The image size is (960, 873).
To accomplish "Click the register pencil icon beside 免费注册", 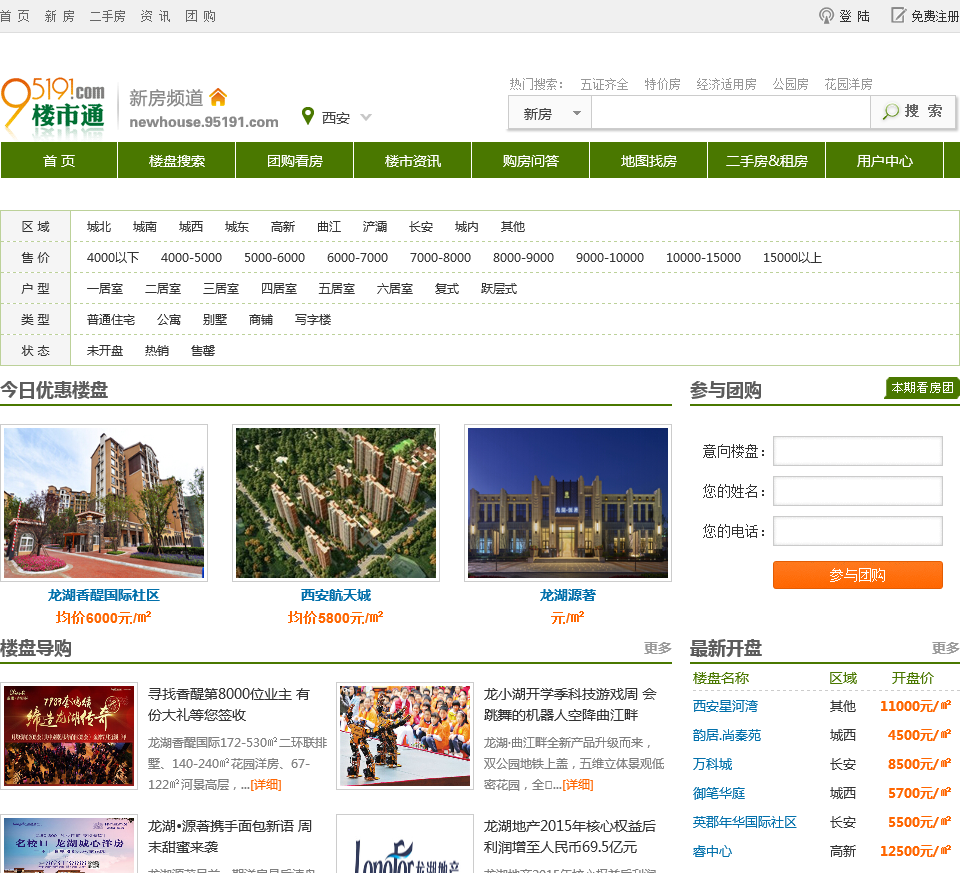I will tap(898, 16).
